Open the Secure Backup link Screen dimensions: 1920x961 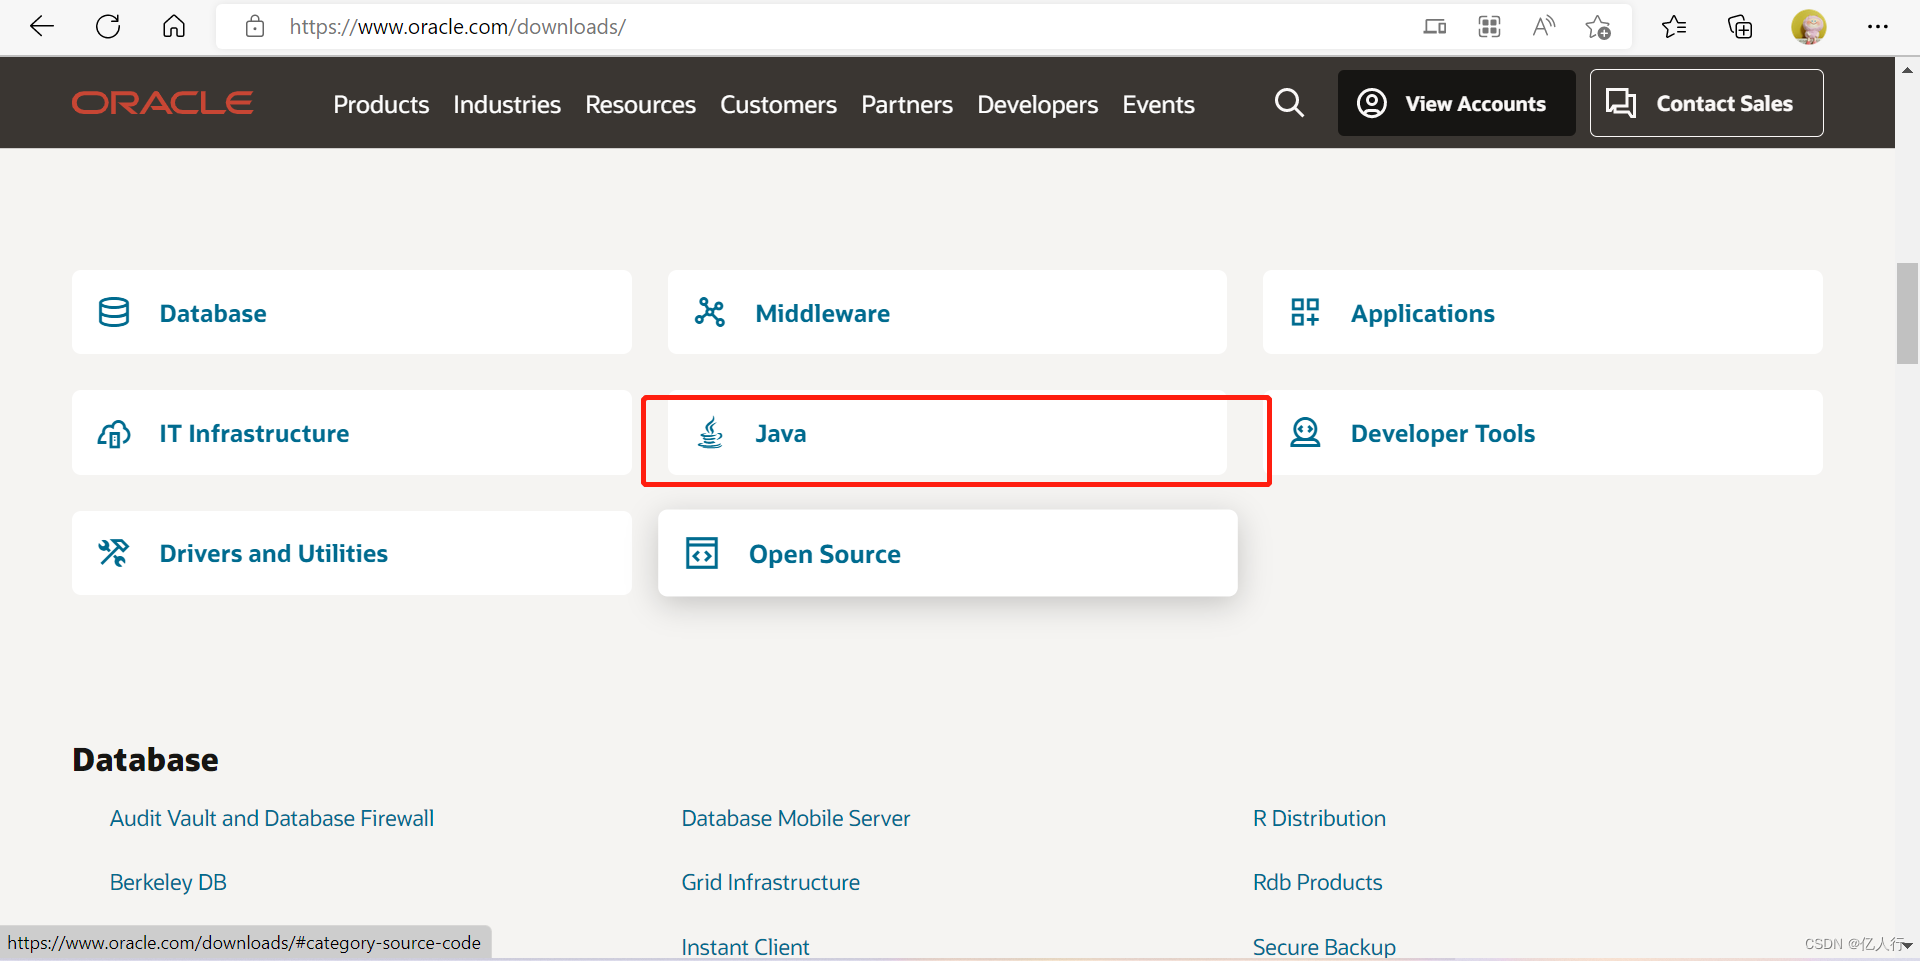coord(1324,946)
